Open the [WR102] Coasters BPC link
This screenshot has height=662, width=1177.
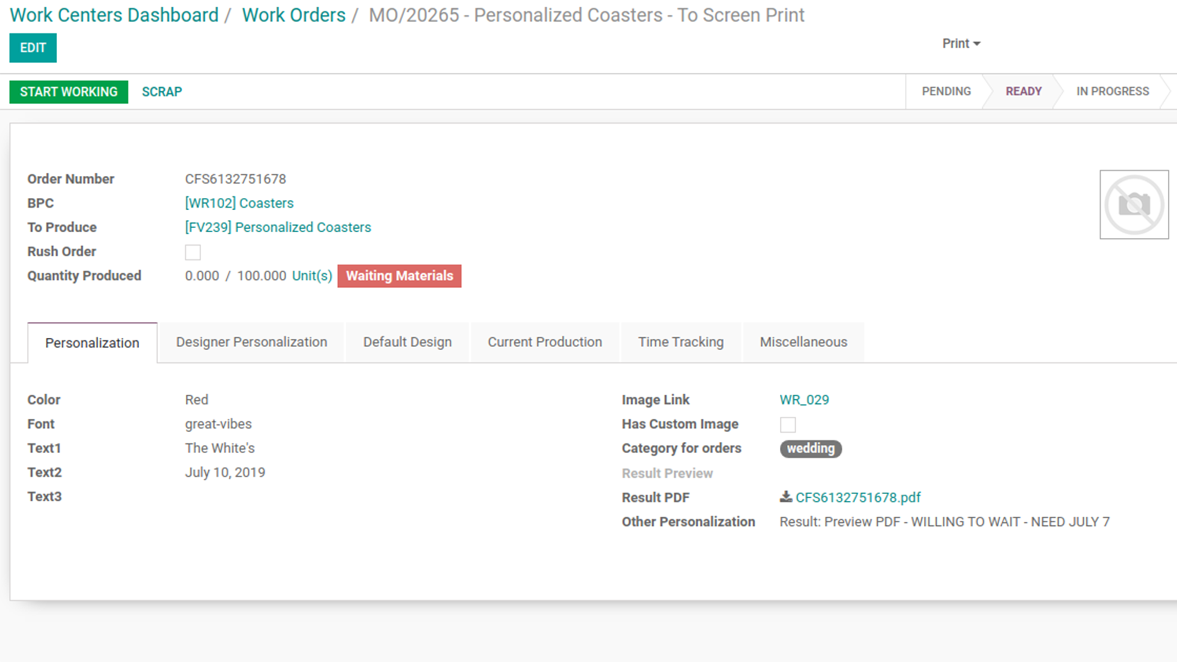239,203
